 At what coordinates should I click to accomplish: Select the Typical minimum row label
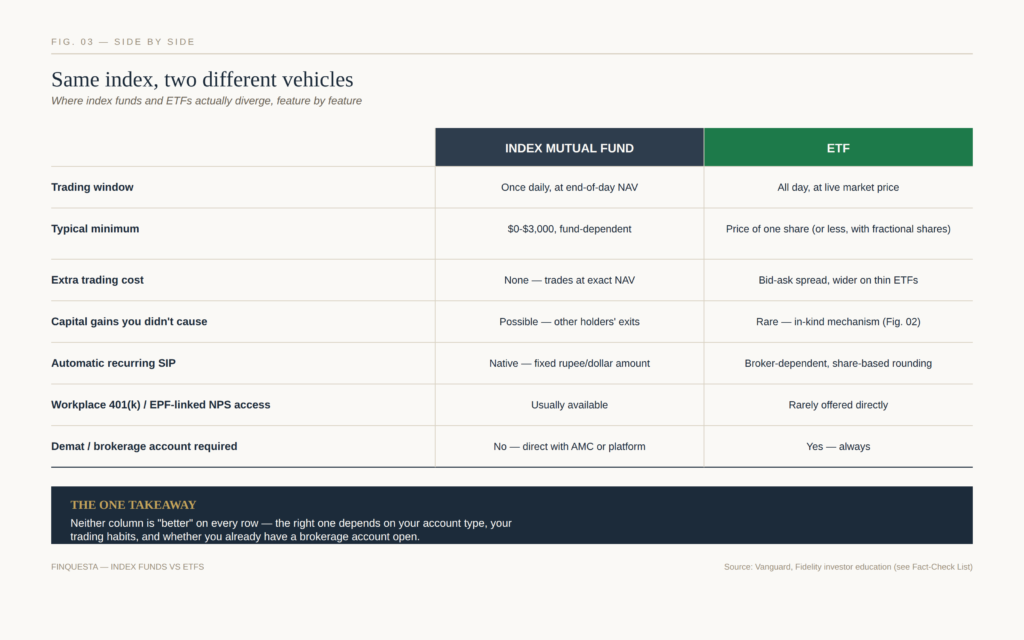coord(95,229)
